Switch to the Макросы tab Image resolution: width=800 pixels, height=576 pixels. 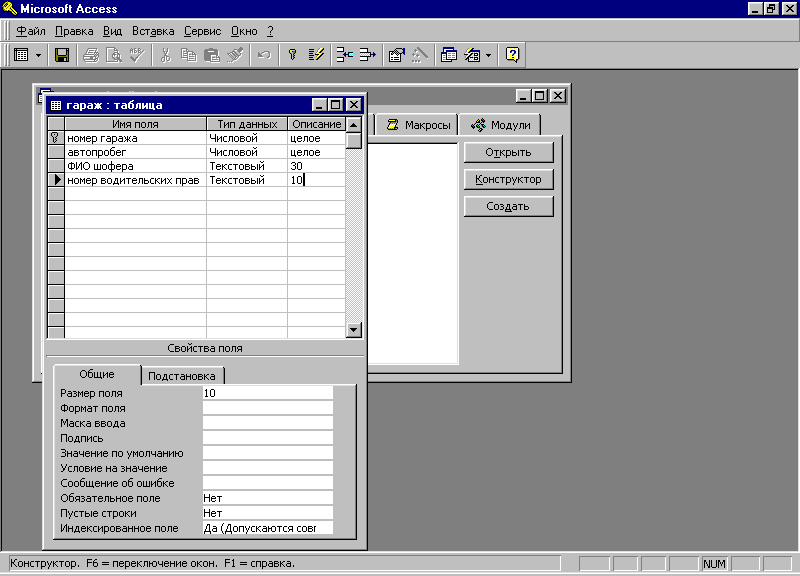click(x=418, y=125)
